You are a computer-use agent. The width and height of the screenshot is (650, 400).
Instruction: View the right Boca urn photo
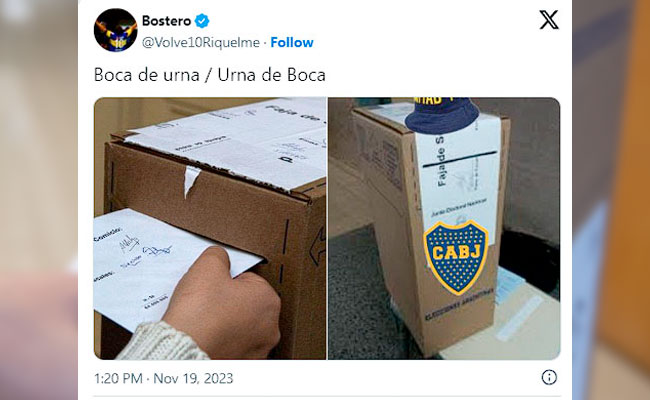pos(444,228)
